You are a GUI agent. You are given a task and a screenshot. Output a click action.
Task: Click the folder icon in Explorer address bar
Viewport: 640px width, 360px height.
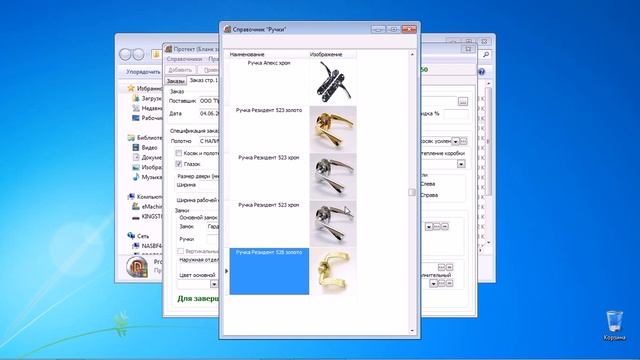point(156,54)
